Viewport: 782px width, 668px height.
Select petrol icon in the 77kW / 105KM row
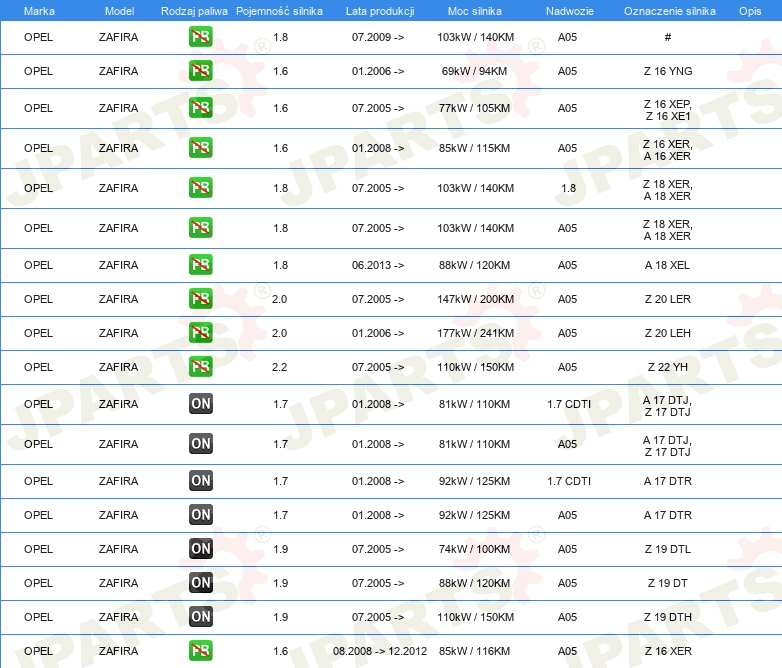200,108
